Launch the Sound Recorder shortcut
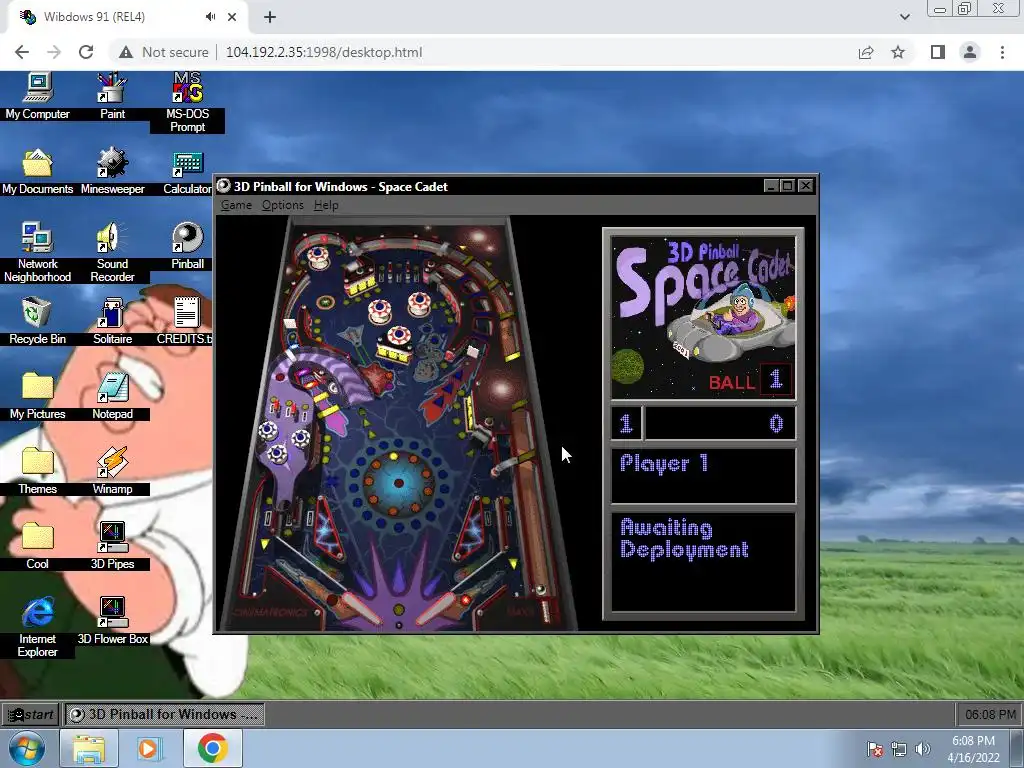The width and height of the screenshot is (1024, 768). point(112,252)
